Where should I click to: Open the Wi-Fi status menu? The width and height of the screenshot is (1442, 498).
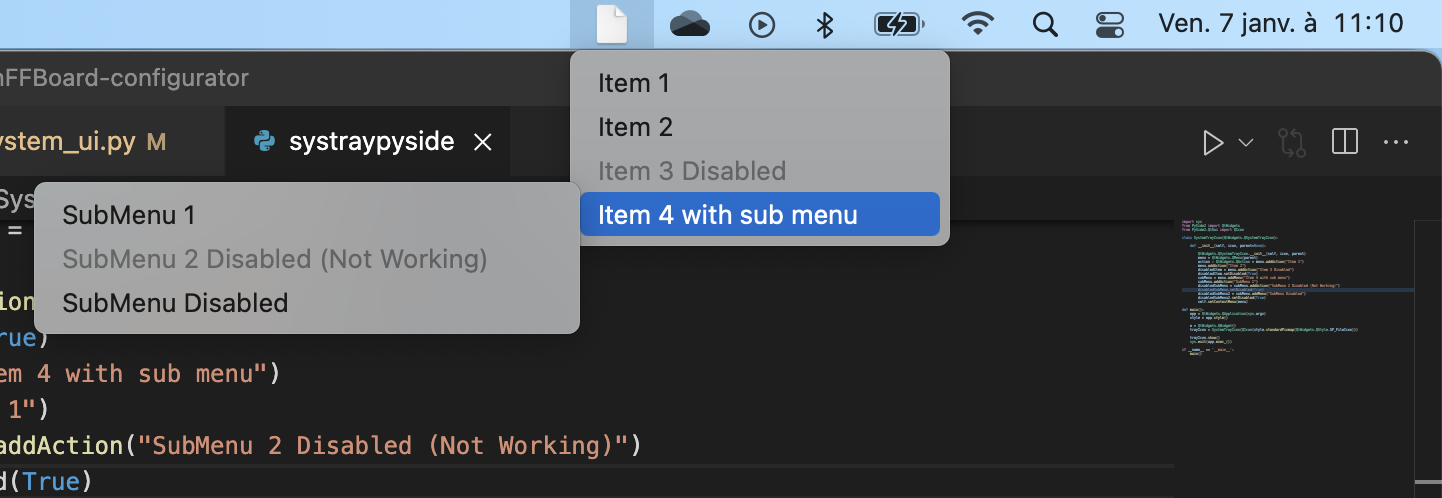[x=977, y=25]
